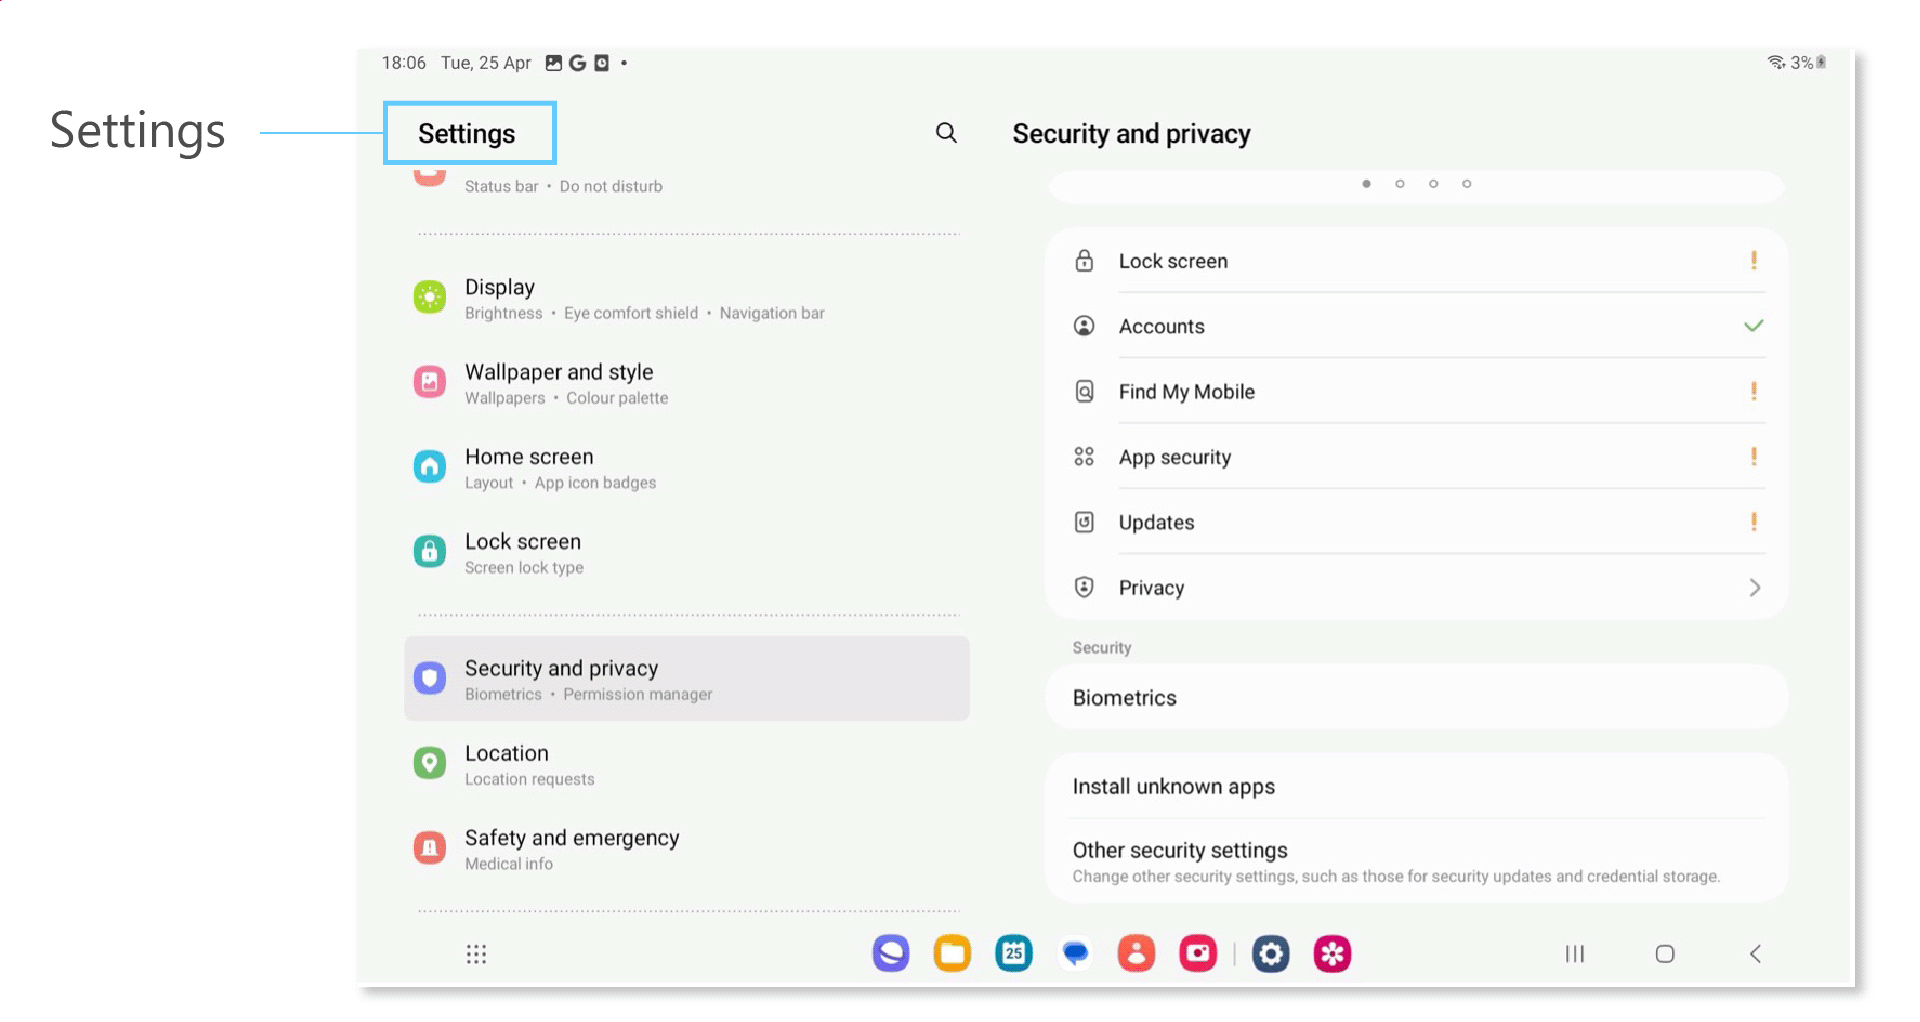The width and height of the screenshot is (1920, 1022).
Task: Open the Settings gear in taskbar
Action: click(1271, 953)
